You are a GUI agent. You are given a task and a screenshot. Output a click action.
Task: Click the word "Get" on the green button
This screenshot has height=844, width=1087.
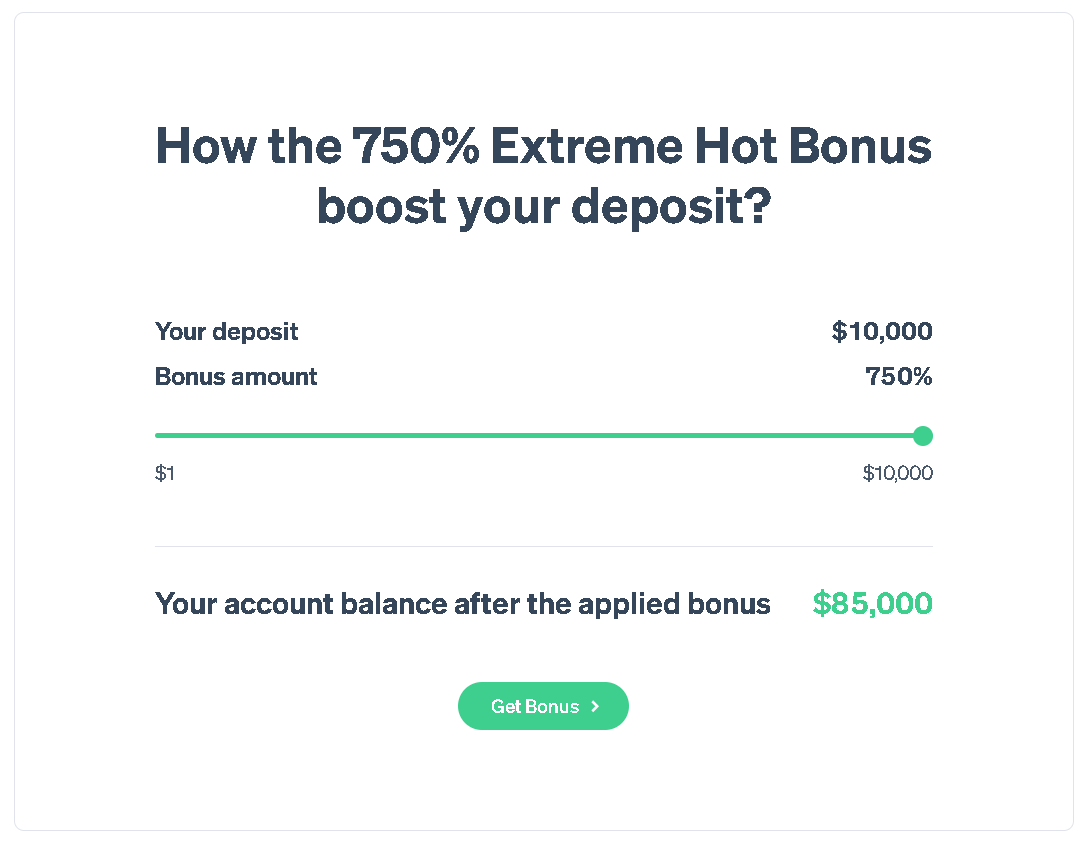click(x=506, y=706)
